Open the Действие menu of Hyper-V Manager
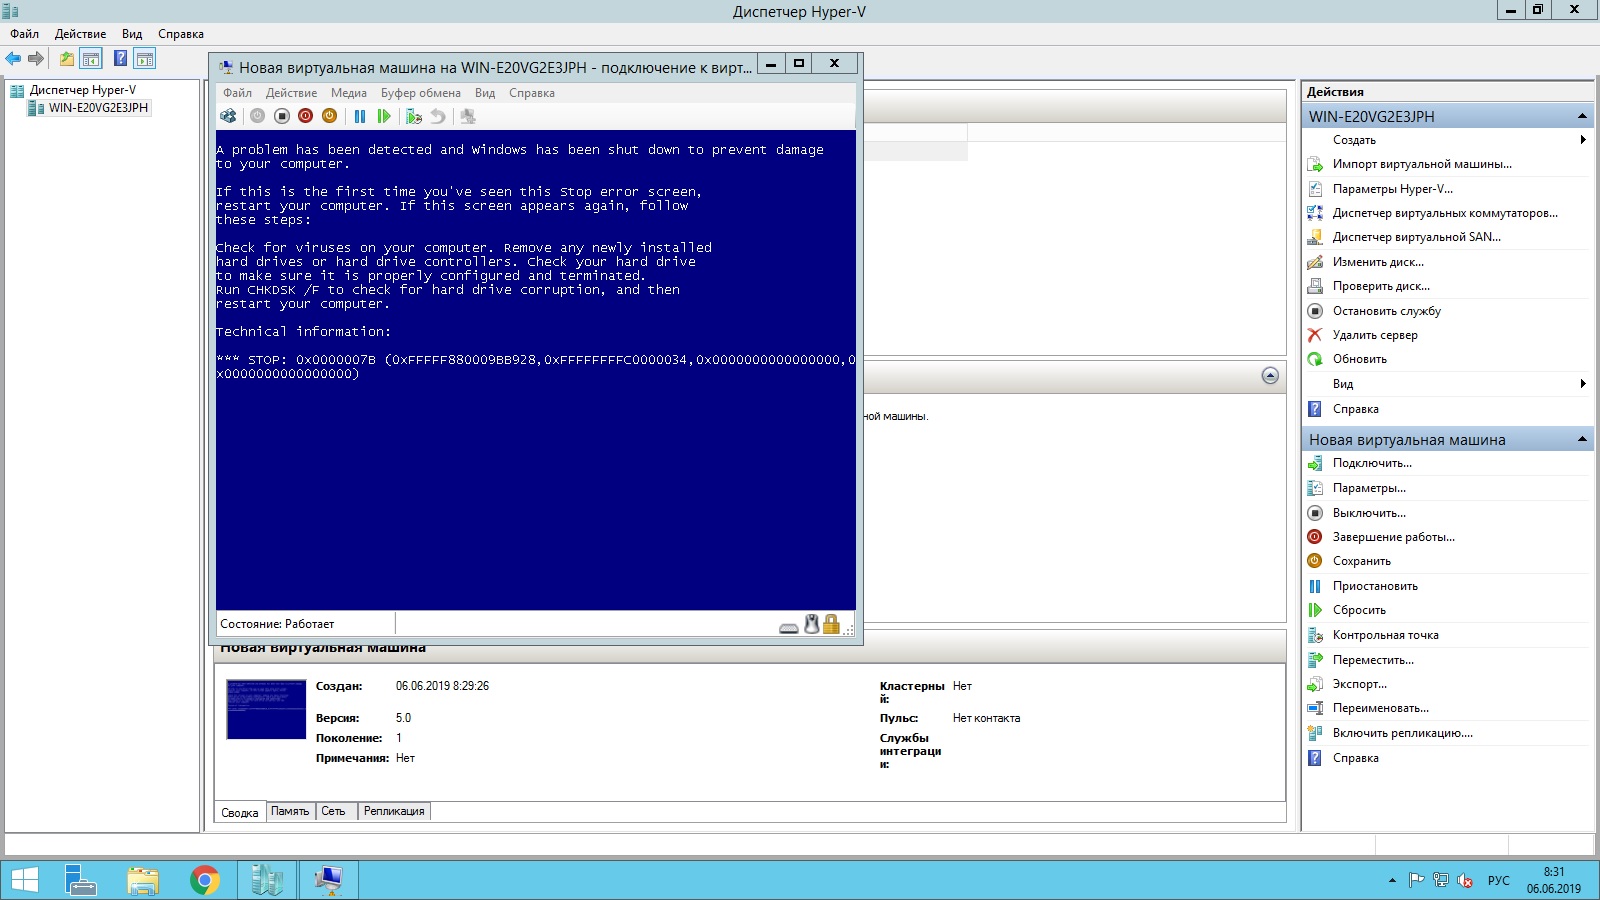 [x=81, y=34]
